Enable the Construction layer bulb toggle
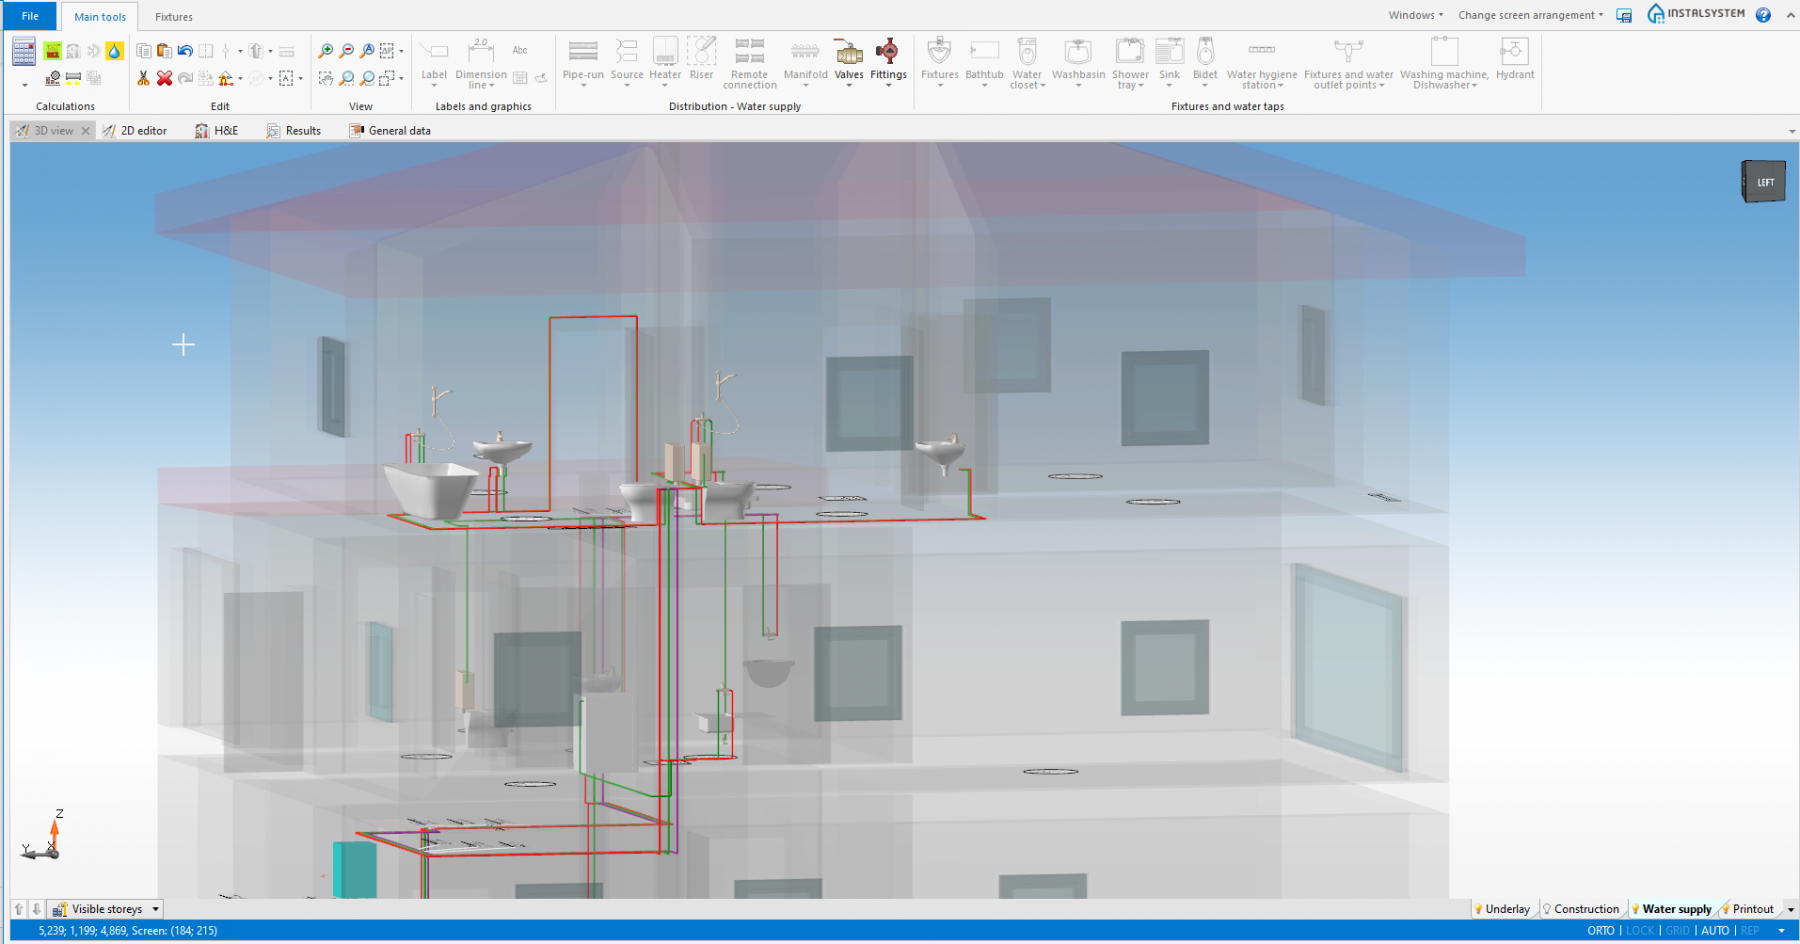This screenshot has height=944, width=1800. pyautogui.click(x=1548, y=908)
